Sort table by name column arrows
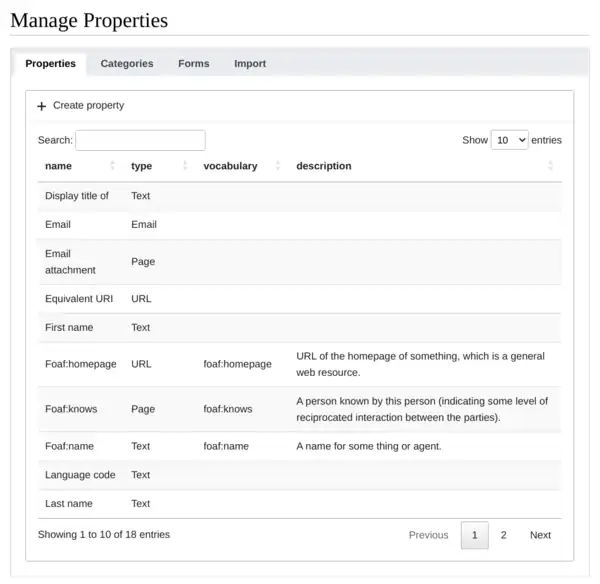This screenshot has width=600, height=584. pyautogui.click(x=112, y=166)
